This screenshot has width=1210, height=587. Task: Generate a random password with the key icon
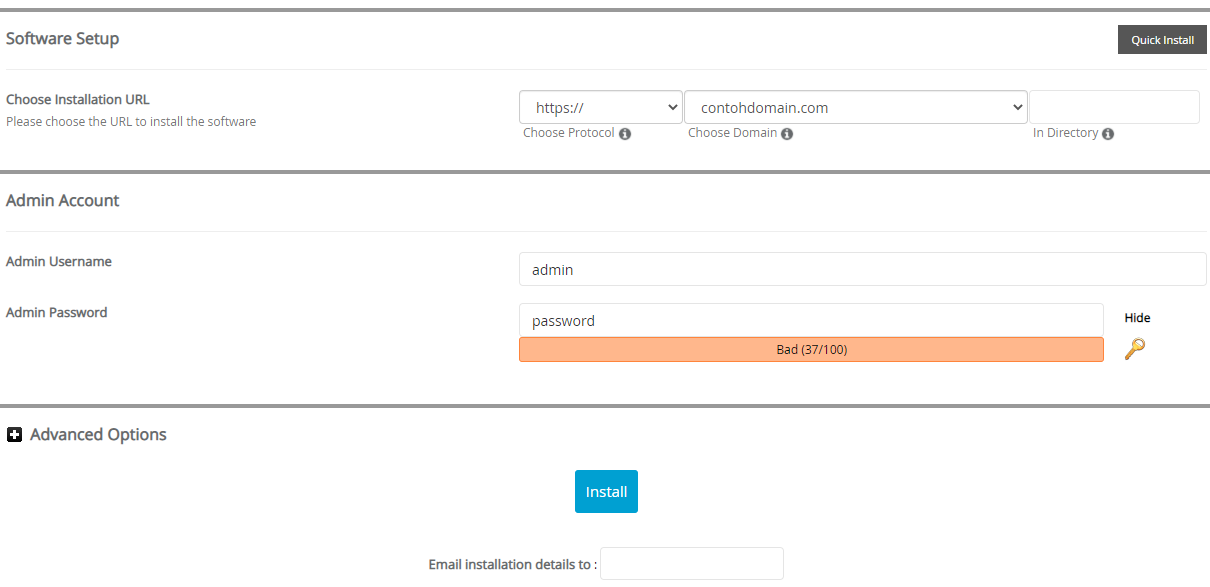coord(1135,349)
